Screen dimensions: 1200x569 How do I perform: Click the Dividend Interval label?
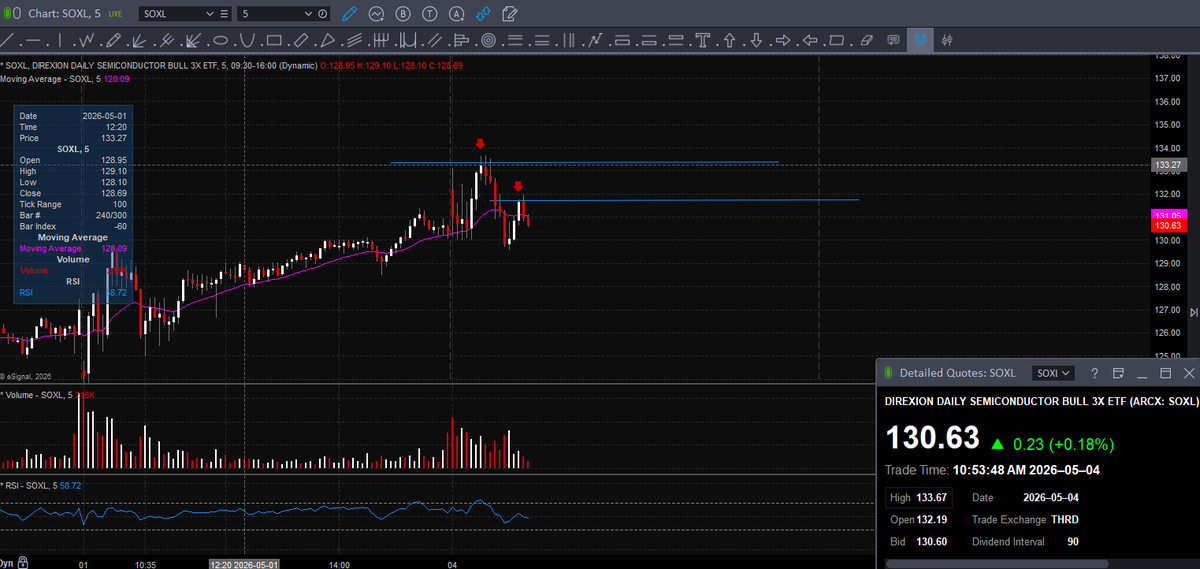(x=1008, y=541)
